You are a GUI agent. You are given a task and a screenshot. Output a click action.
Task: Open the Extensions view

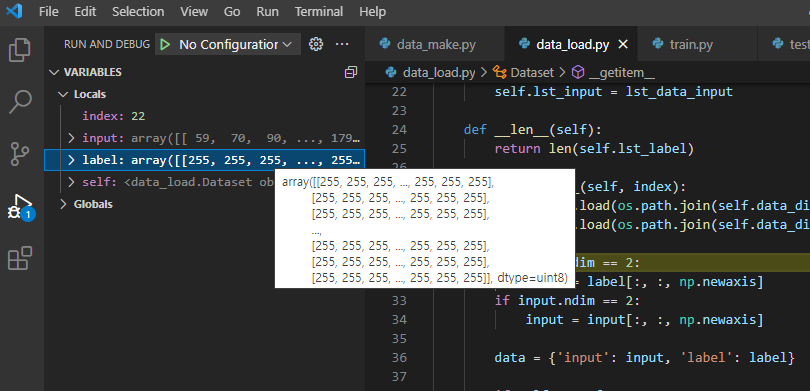coord(21,258)
